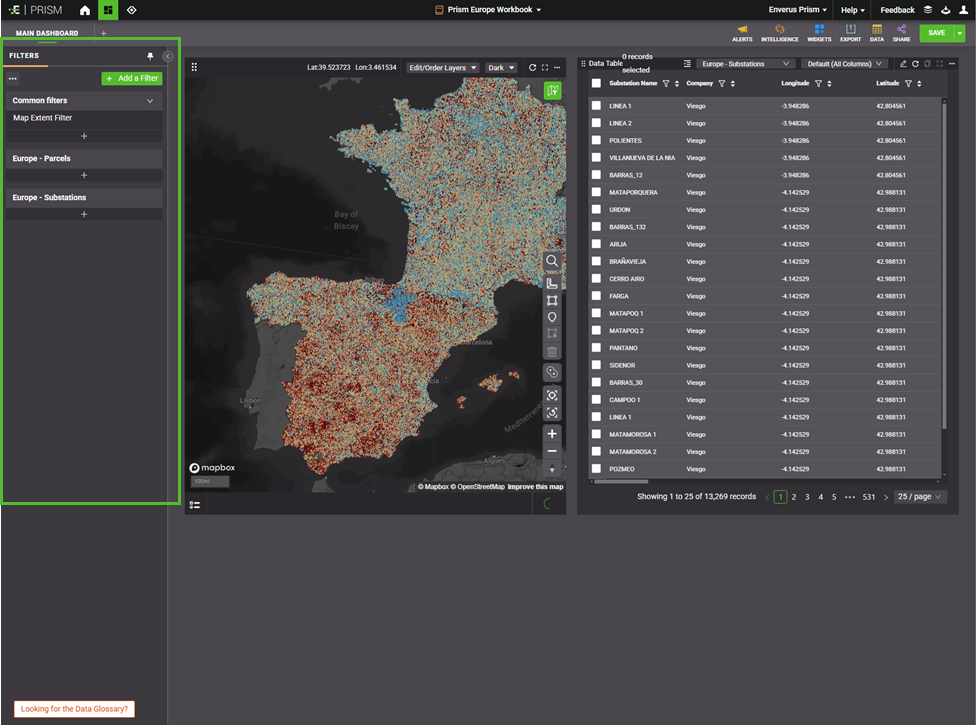Open the data table three-dot menu
Image resolution: width=976 pixels, height=725 pixels.
tap(952, 63)
